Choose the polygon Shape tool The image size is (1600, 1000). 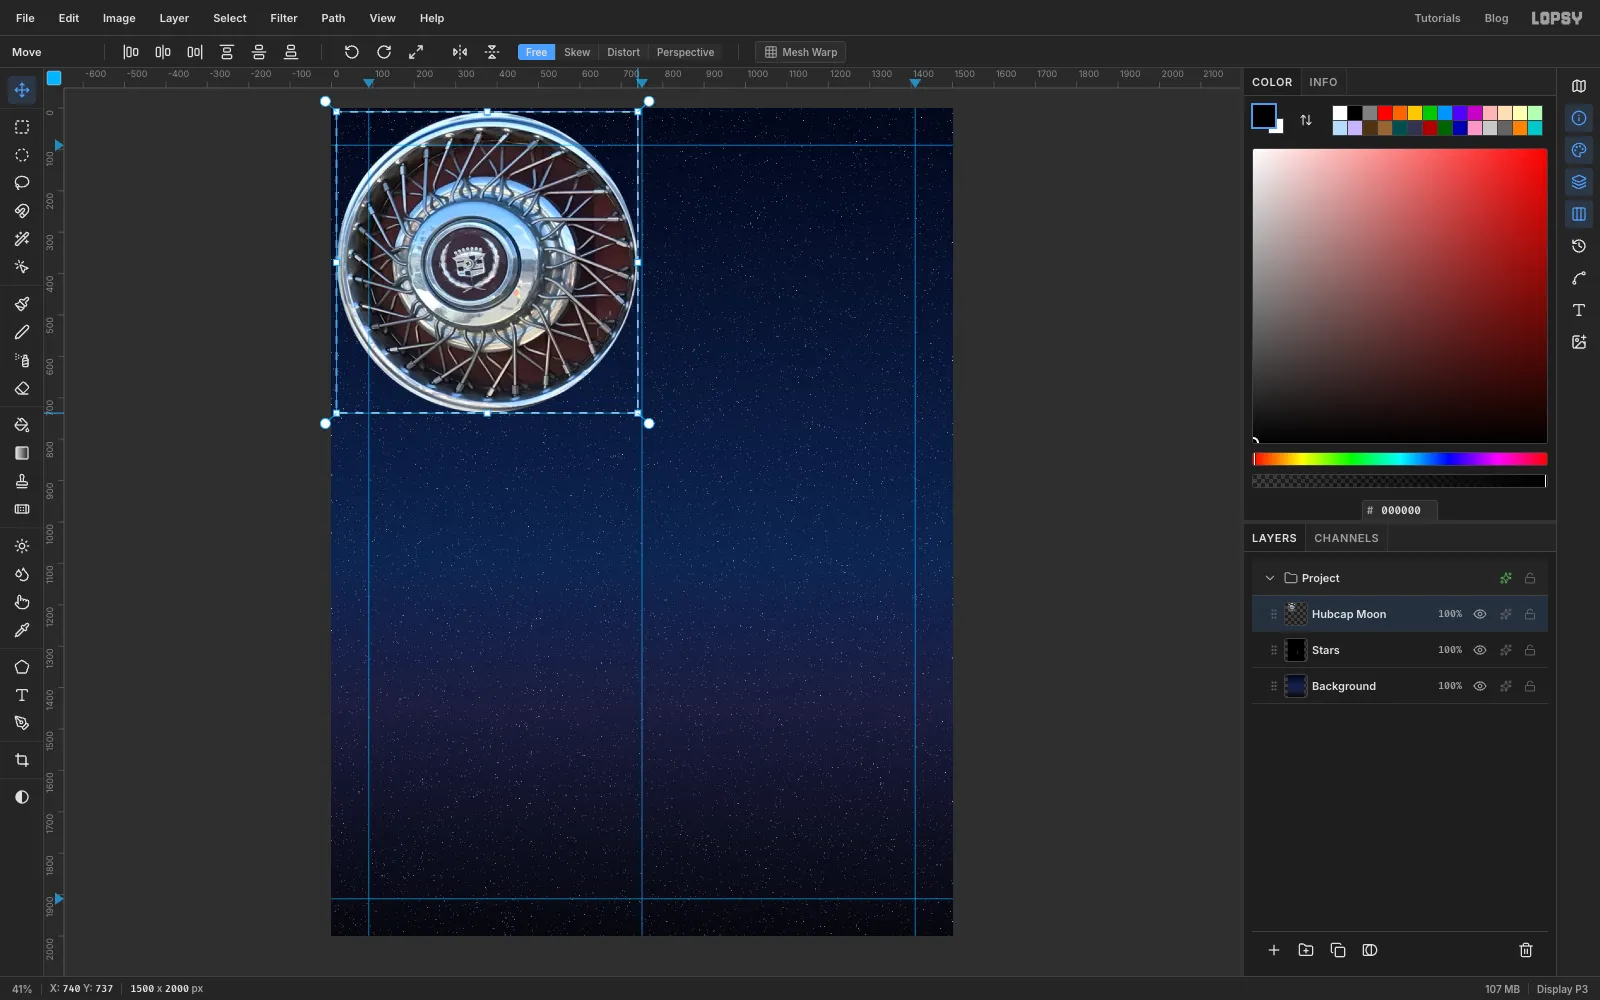pyautogui.click(x=22, y=667)
